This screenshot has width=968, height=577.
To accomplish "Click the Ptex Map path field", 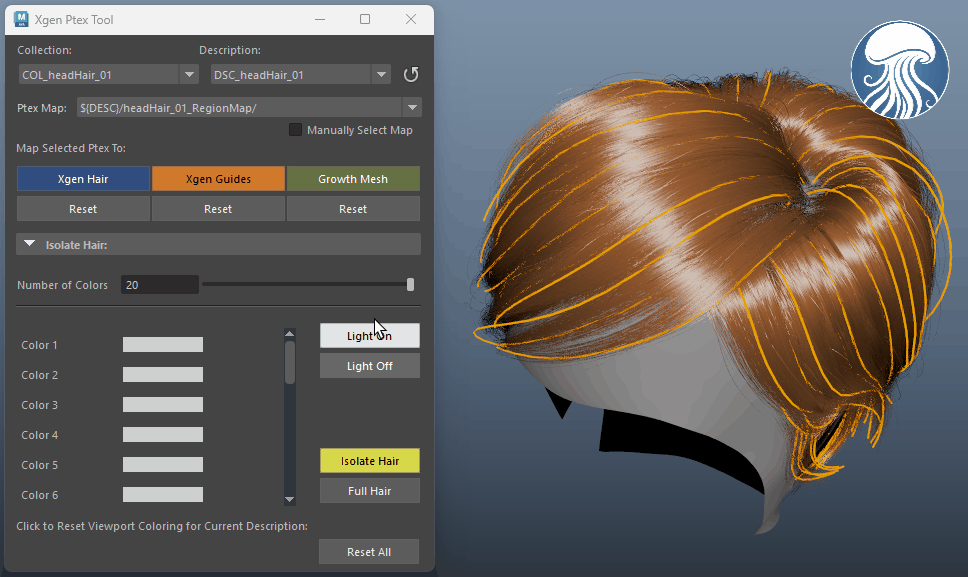I will [240, 107].
